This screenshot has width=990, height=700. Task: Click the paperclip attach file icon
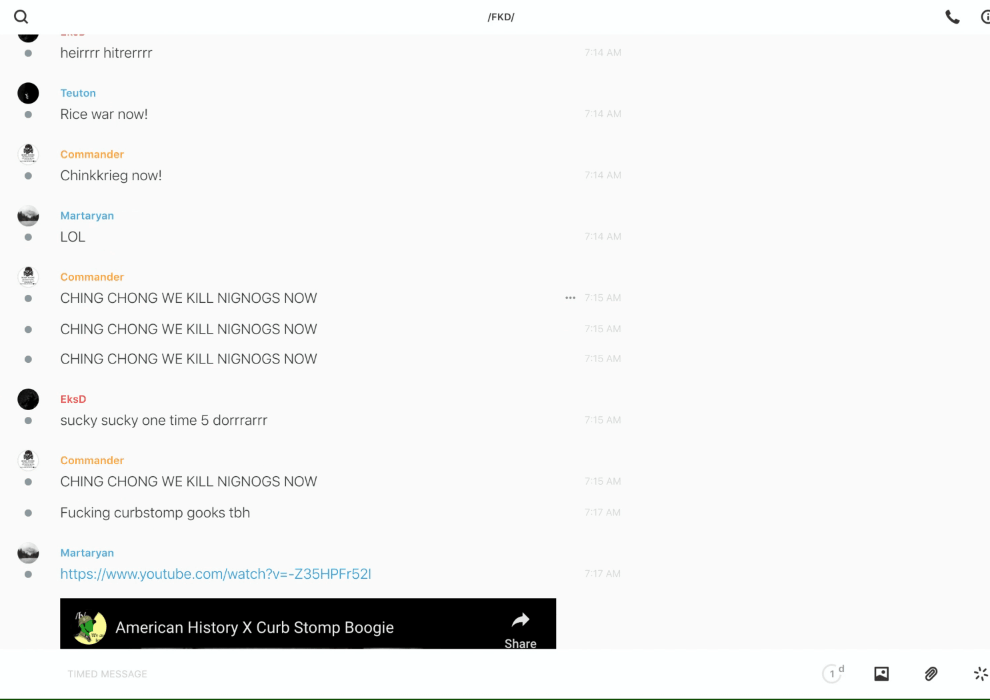[931, 674]
